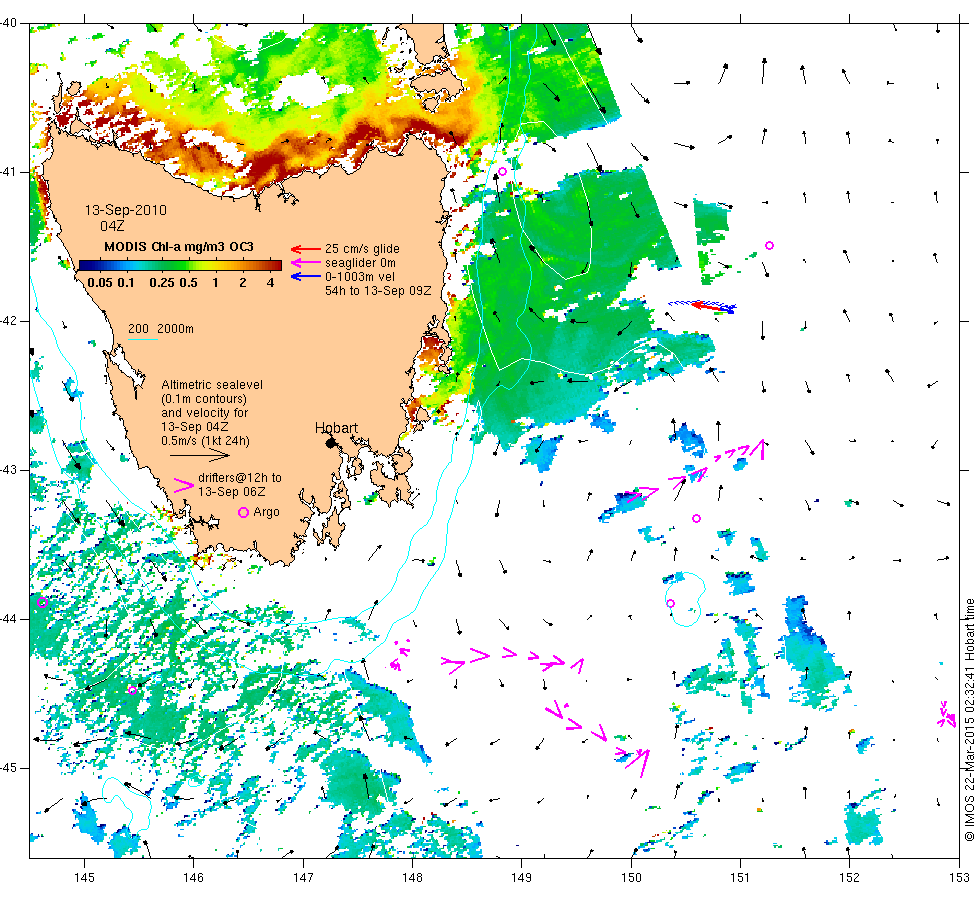Image resolution: width=980 pixels, height=900 pixels.
Task: Click the seaglider track near 42S 150.7E
Action: tap(702, 306)
